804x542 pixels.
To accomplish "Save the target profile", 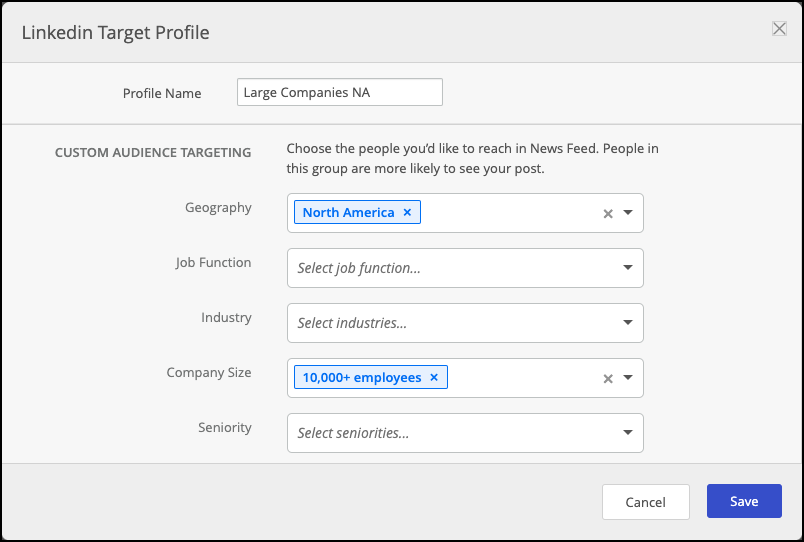I will pos(744,501).
